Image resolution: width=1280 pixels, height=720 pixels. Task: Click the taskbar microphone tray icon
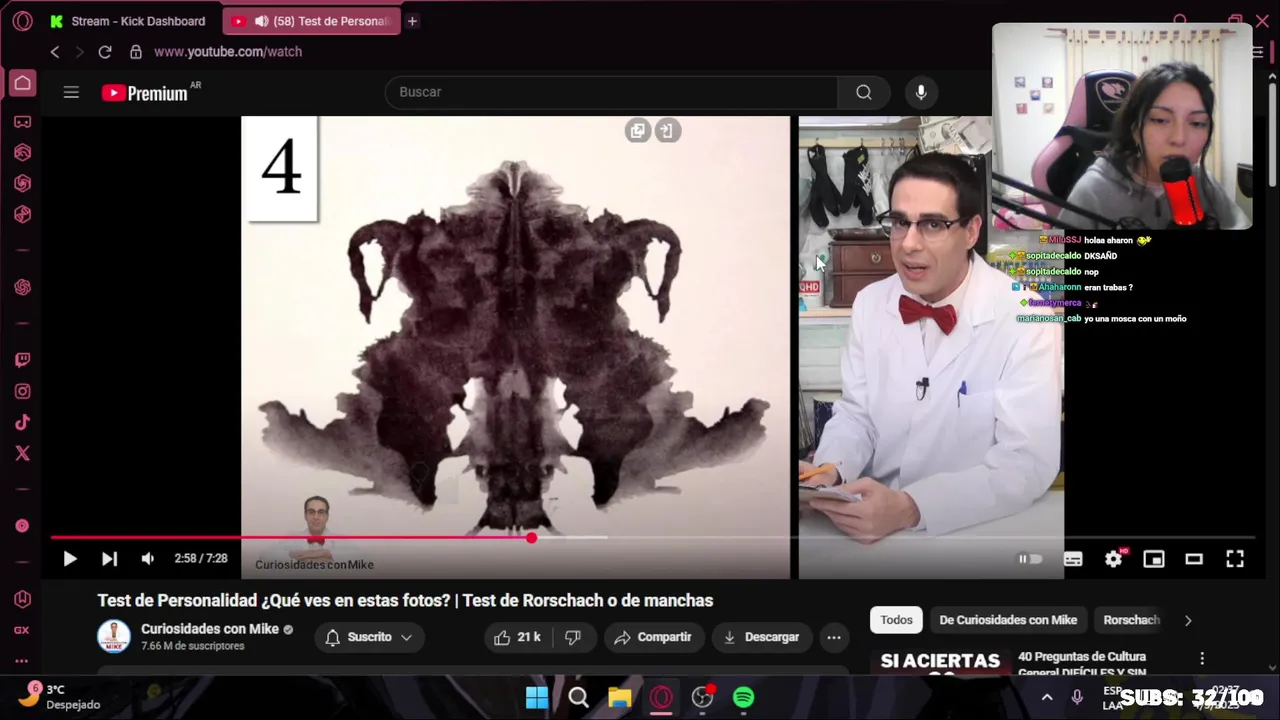point(1077,697)
